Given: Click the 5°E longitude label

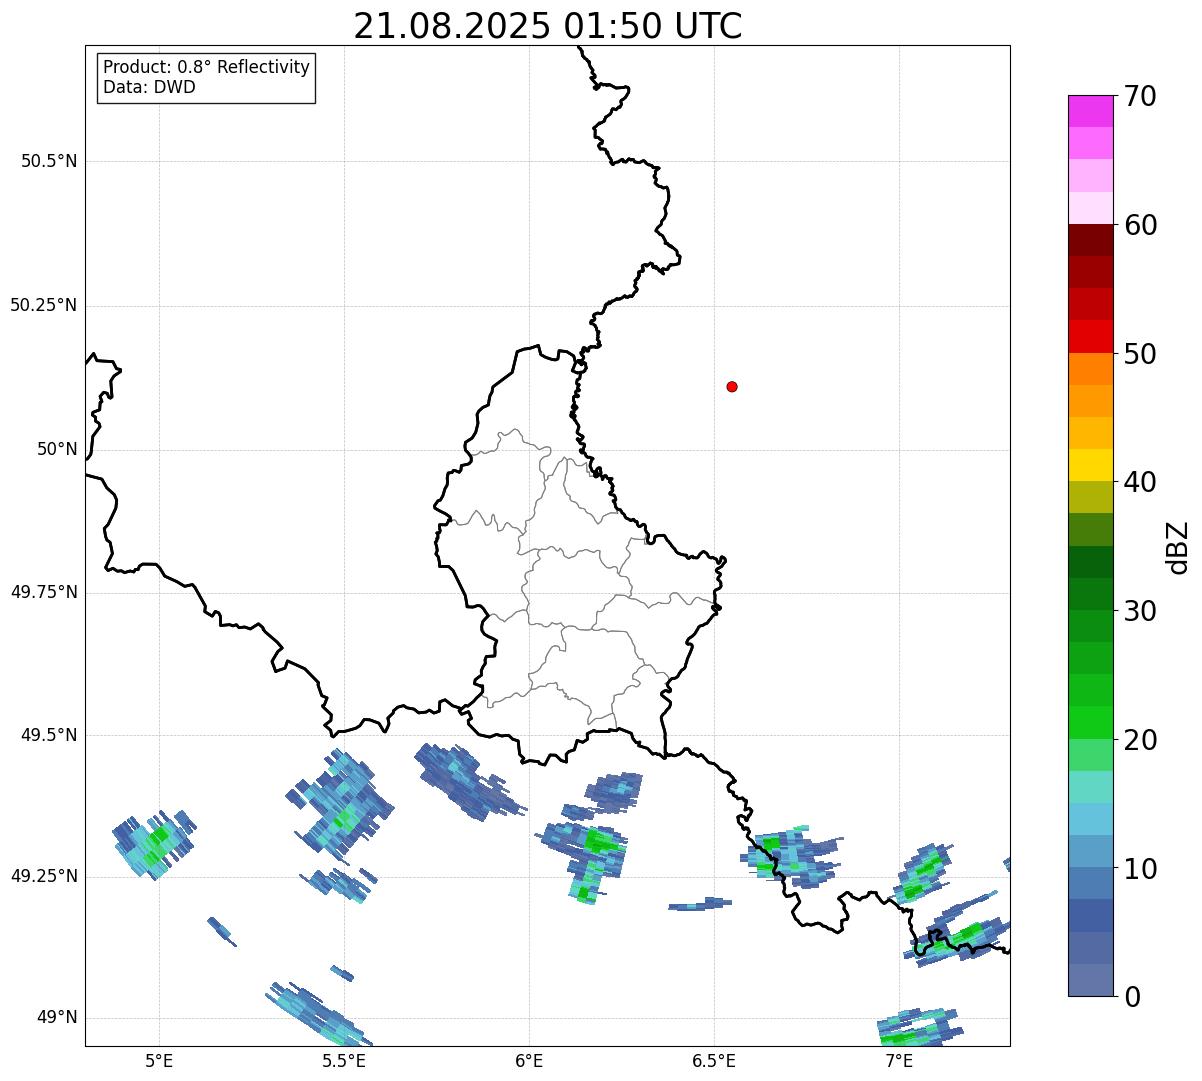Looking at the screenshot, I should coord(159,1061).
